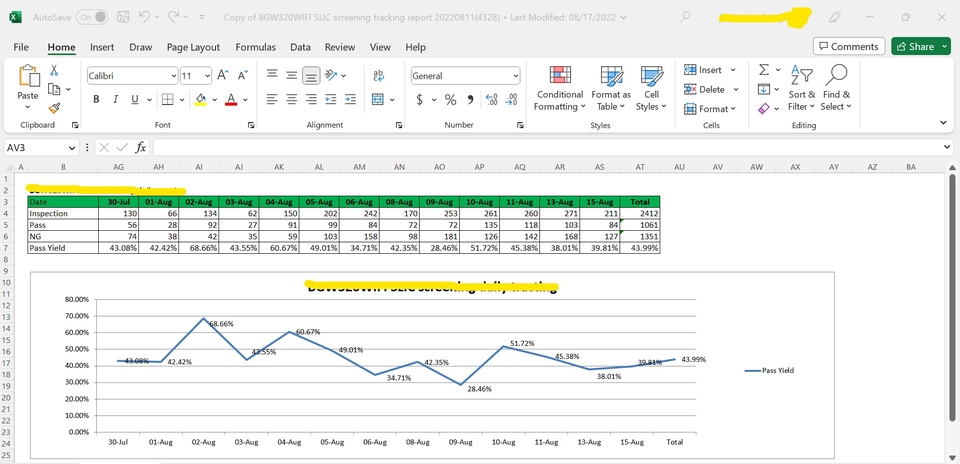The width and height of the screenshot is (960, 464).
Task: Open Sort & Filter menu
Action: [x=801, y=89]
